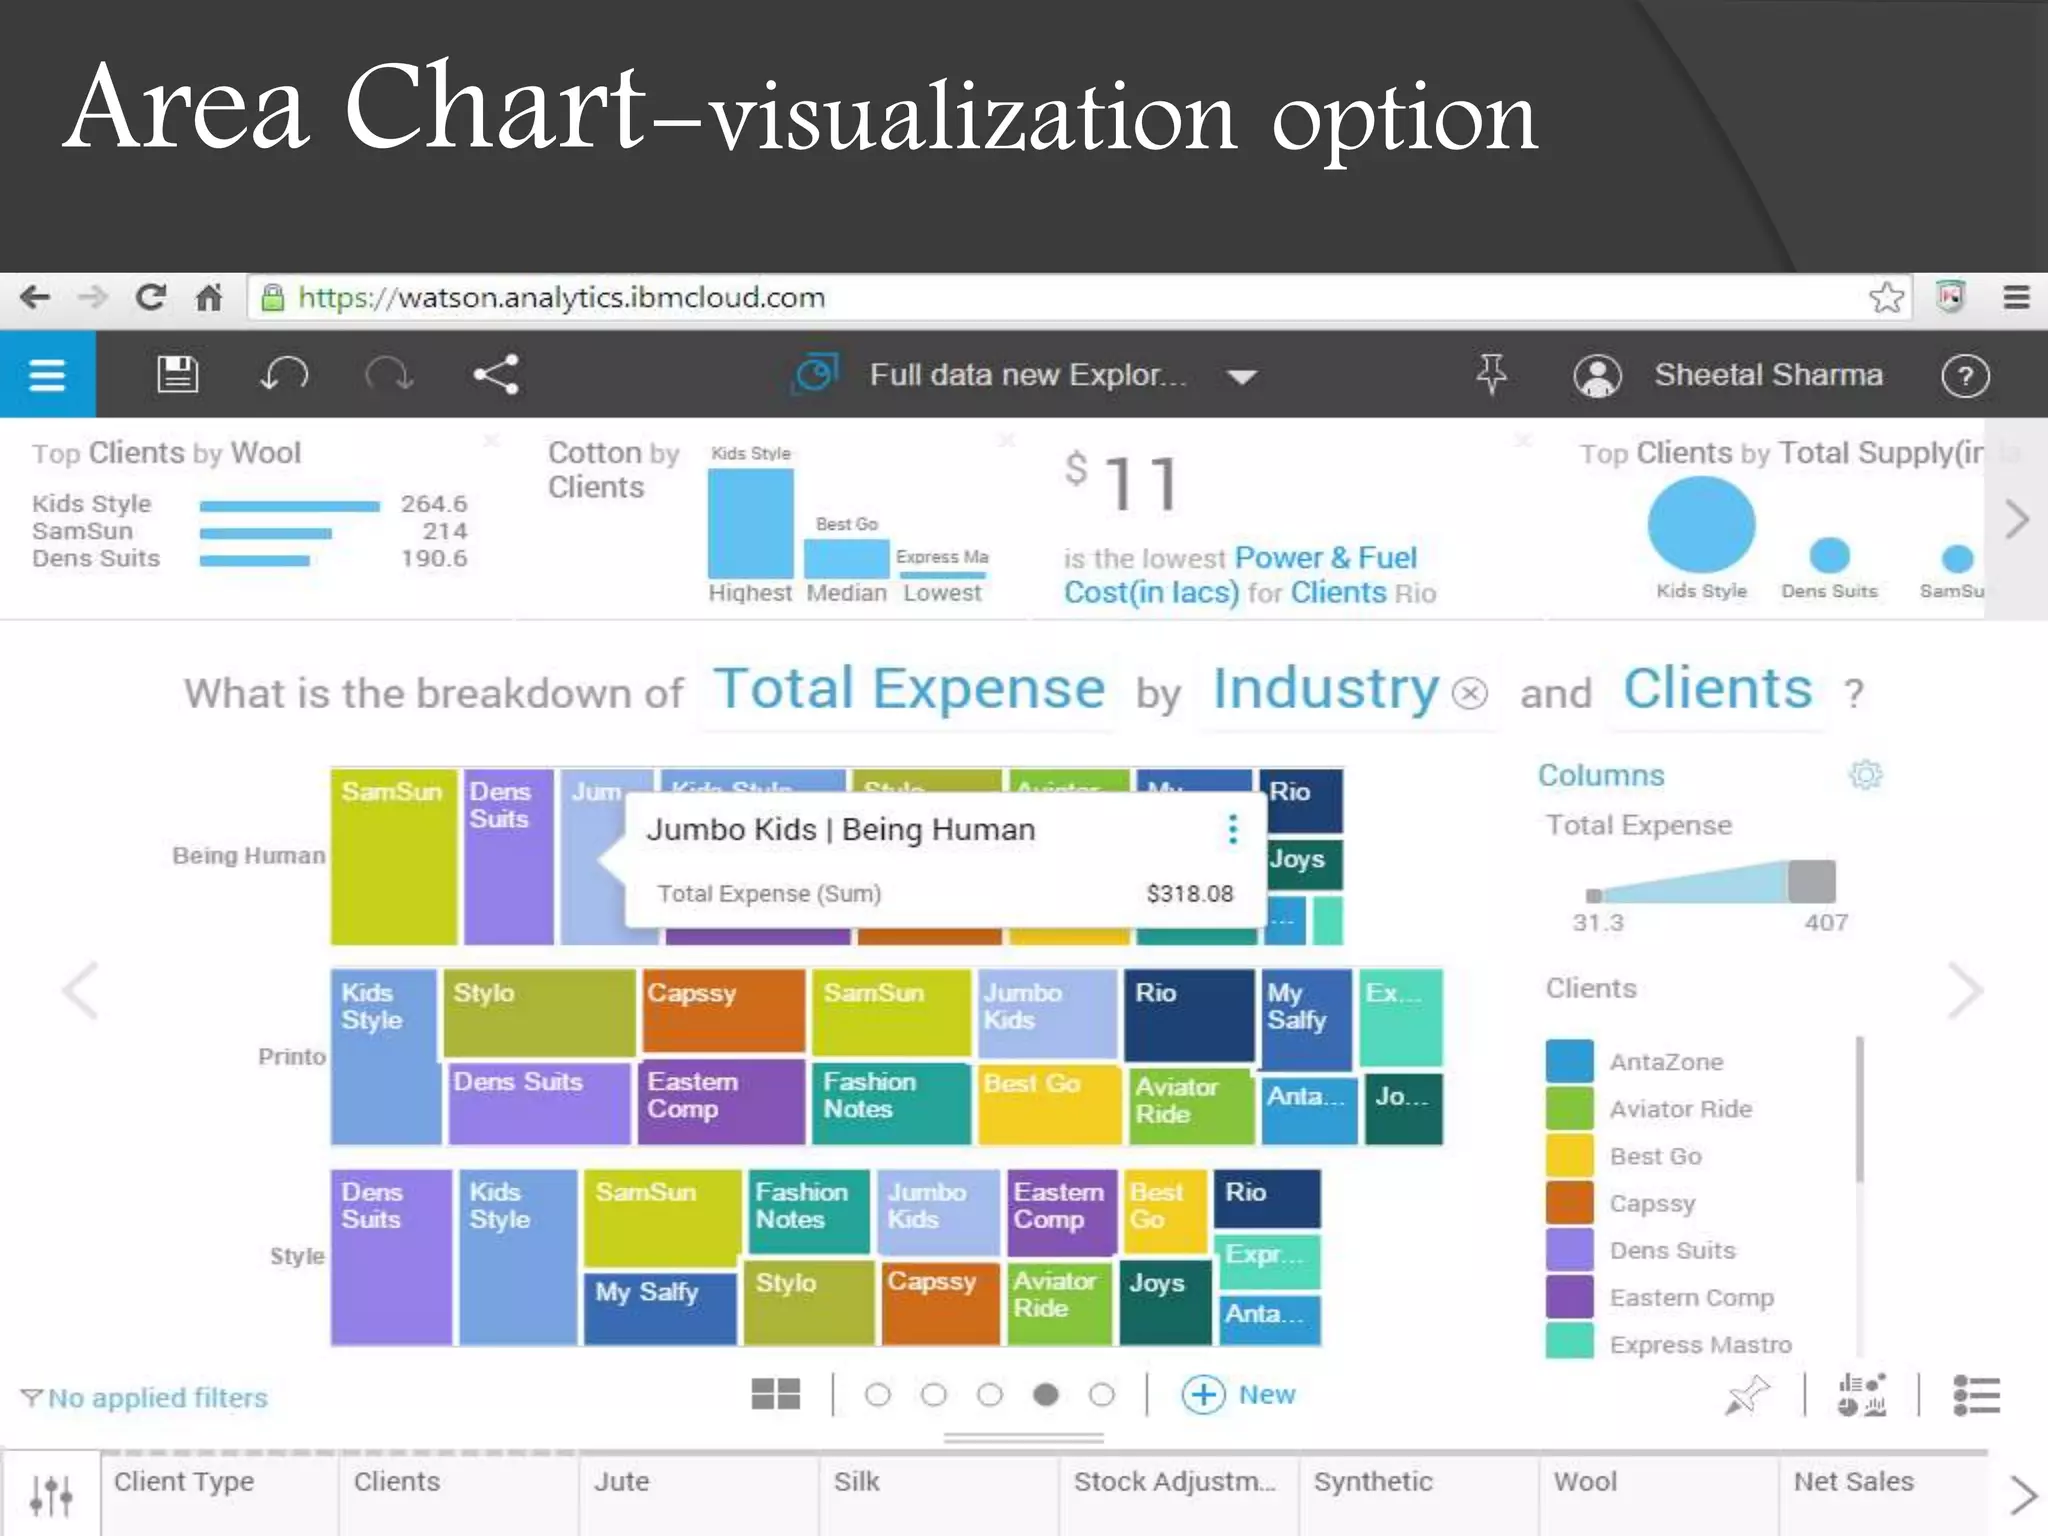
Task: Reload the page with the refresh icon
Action: tap(151, 297)
